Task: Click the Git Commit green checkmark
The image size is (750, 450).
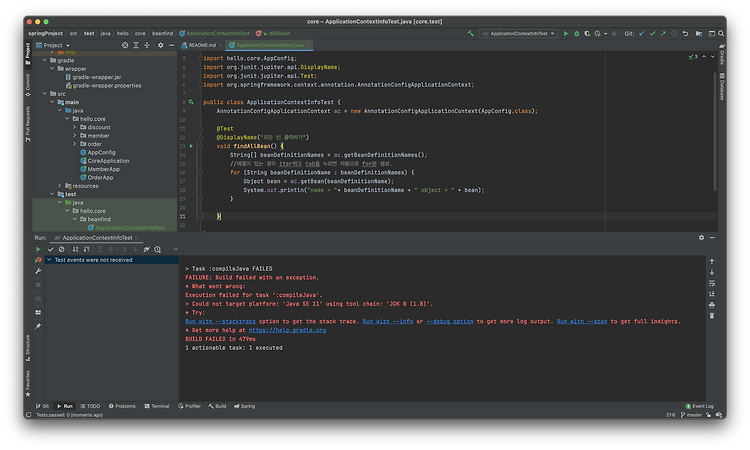Action: (x=652, y=33)
